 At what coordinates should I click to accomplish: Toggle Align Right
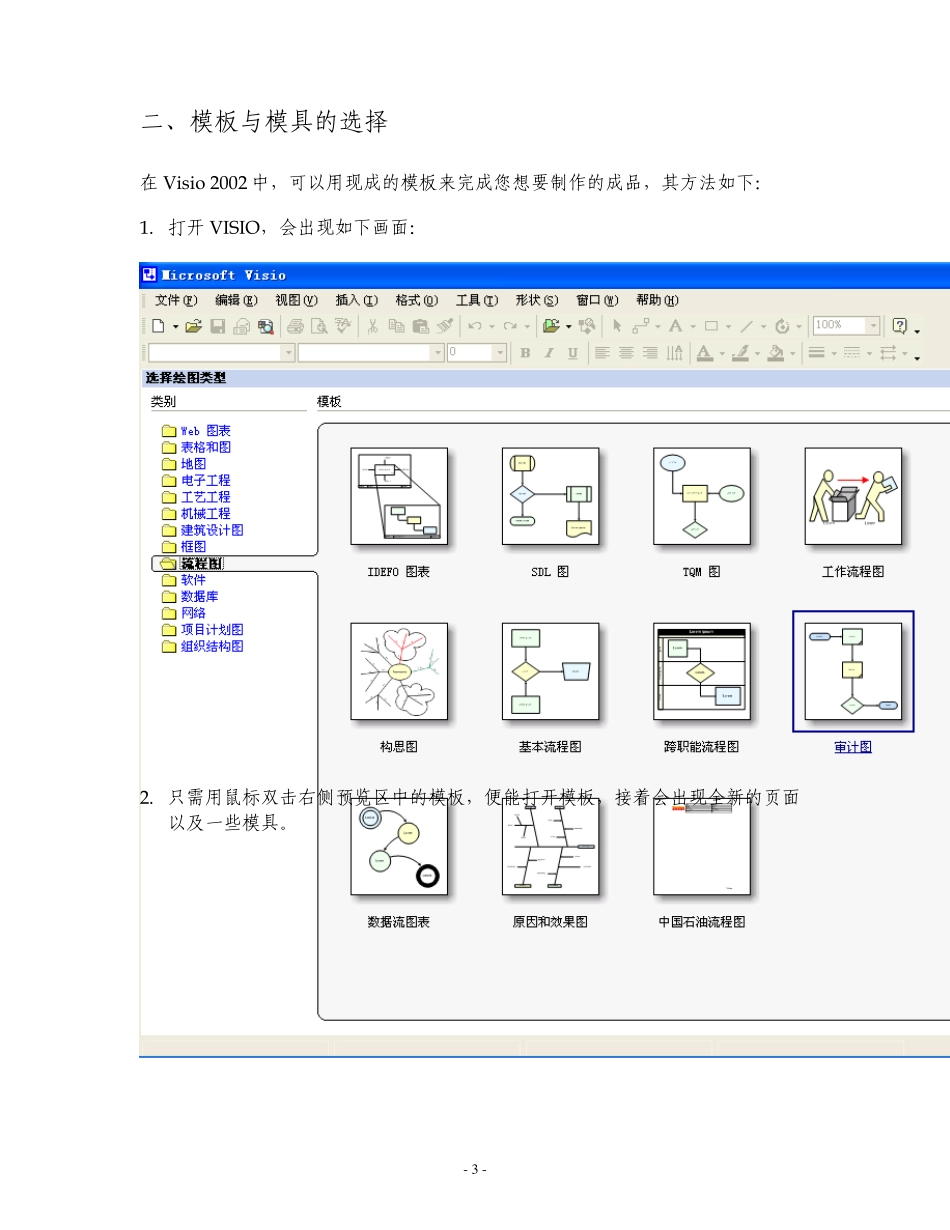coord(650,353)
